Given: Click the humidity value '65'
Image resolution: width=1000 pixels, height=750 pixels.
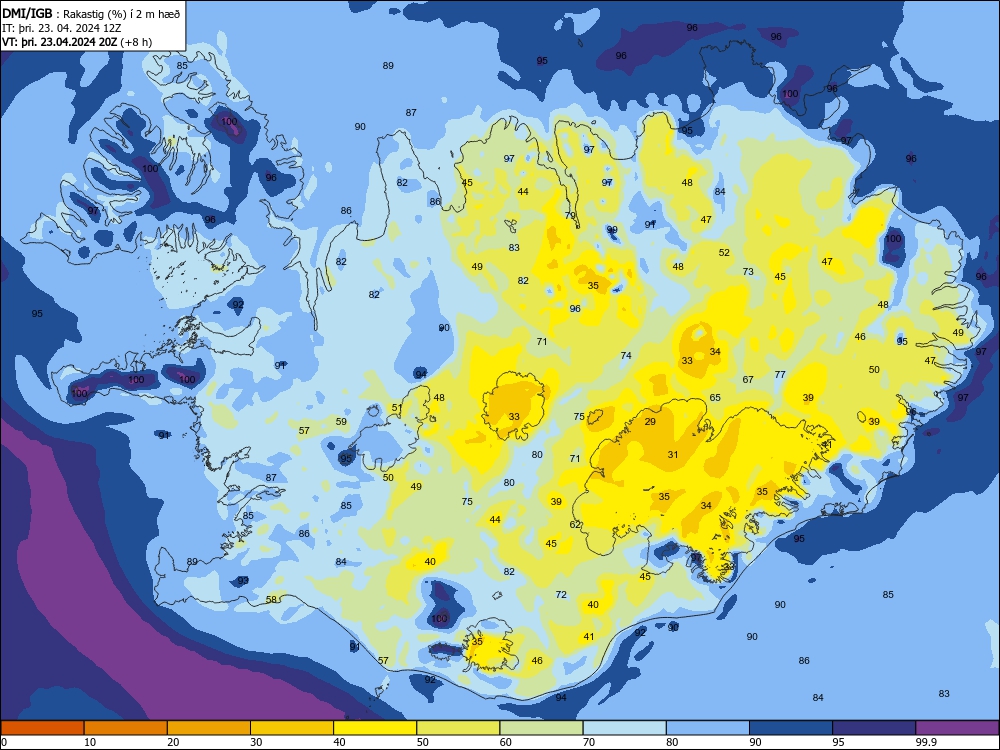Looking at the screenshot, I should point(715,397).
